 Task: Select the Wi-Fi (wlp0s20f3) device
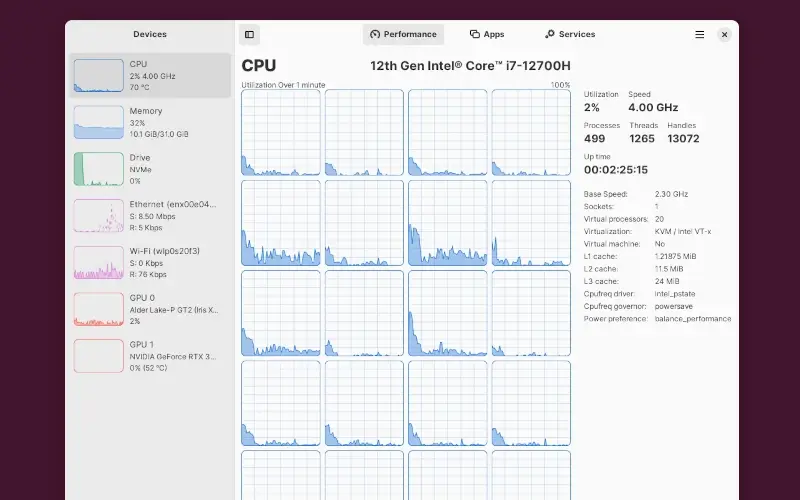pos(150,263)
